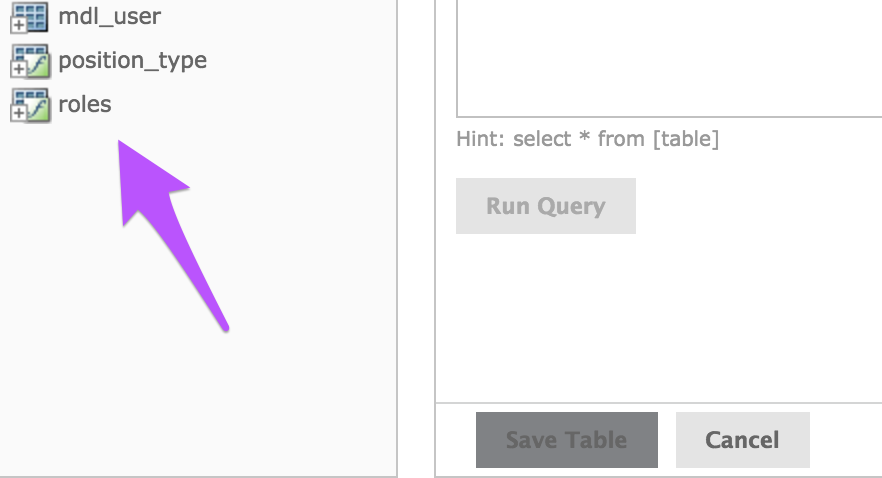Click the position_type query table icon
Viewport: 882px width, 478px height.
click(30, 61)
